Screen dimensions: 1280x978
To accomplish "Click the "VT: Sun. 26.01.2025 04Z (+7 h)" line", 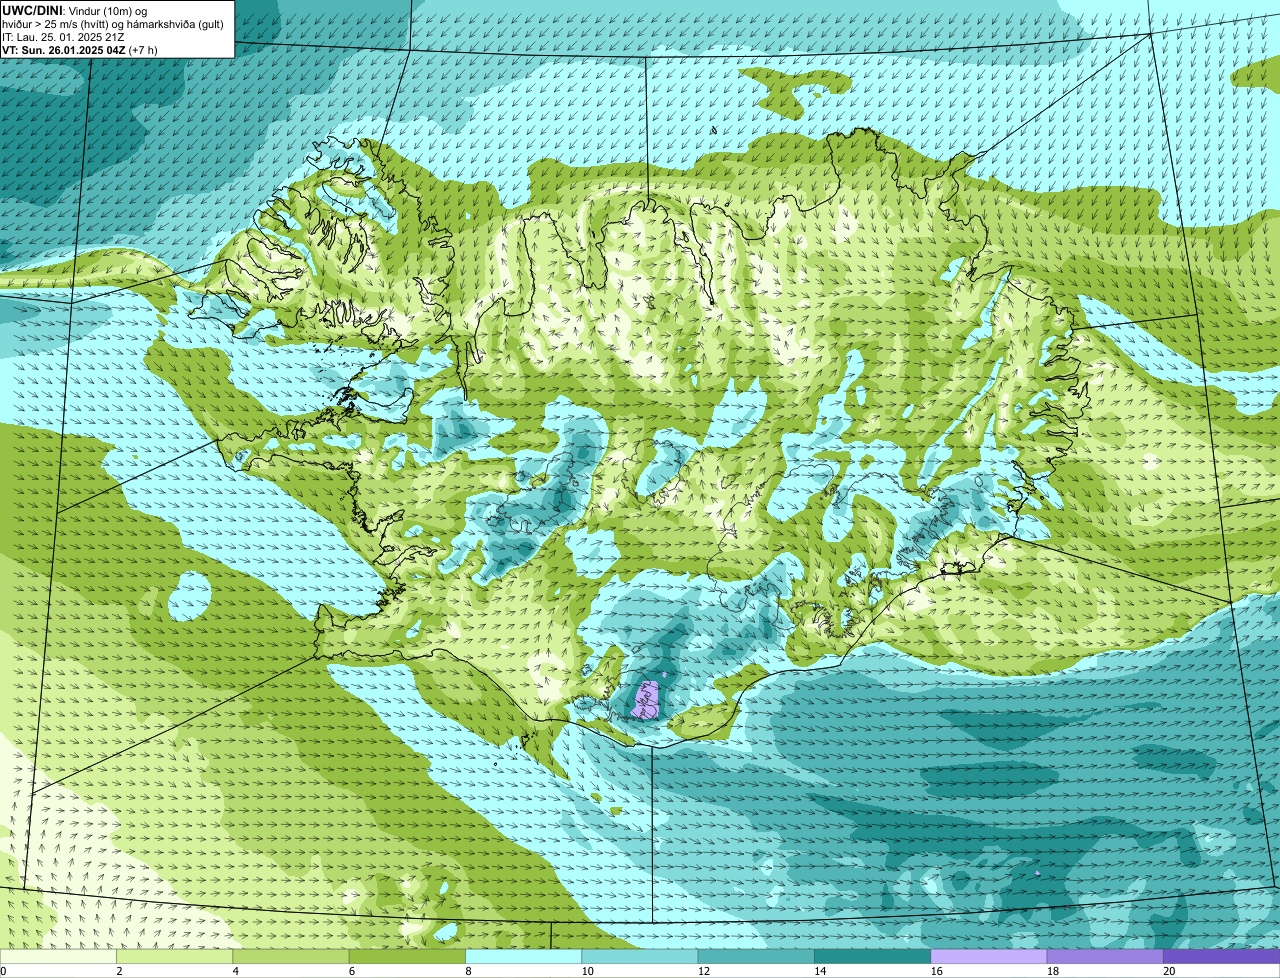I will pyautogui.click(x=80, y=49).
